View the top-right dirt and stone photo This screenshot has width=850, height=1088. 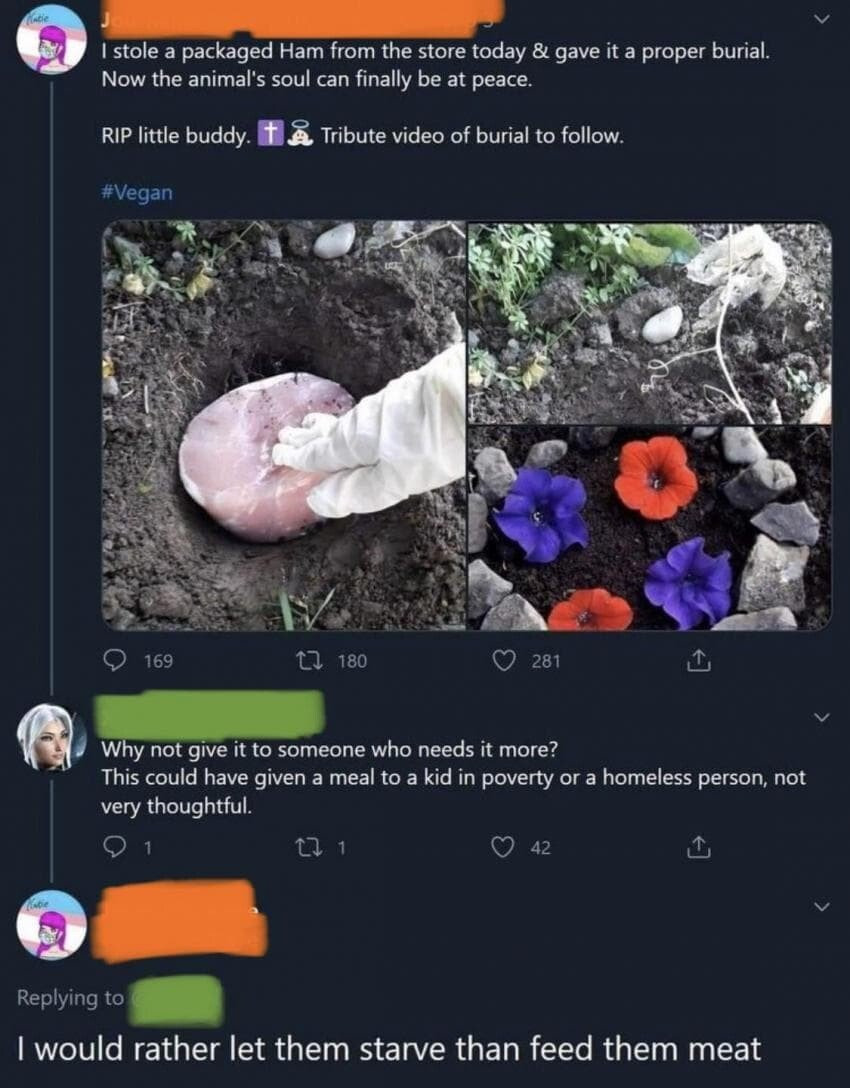[x=650, y=322]
